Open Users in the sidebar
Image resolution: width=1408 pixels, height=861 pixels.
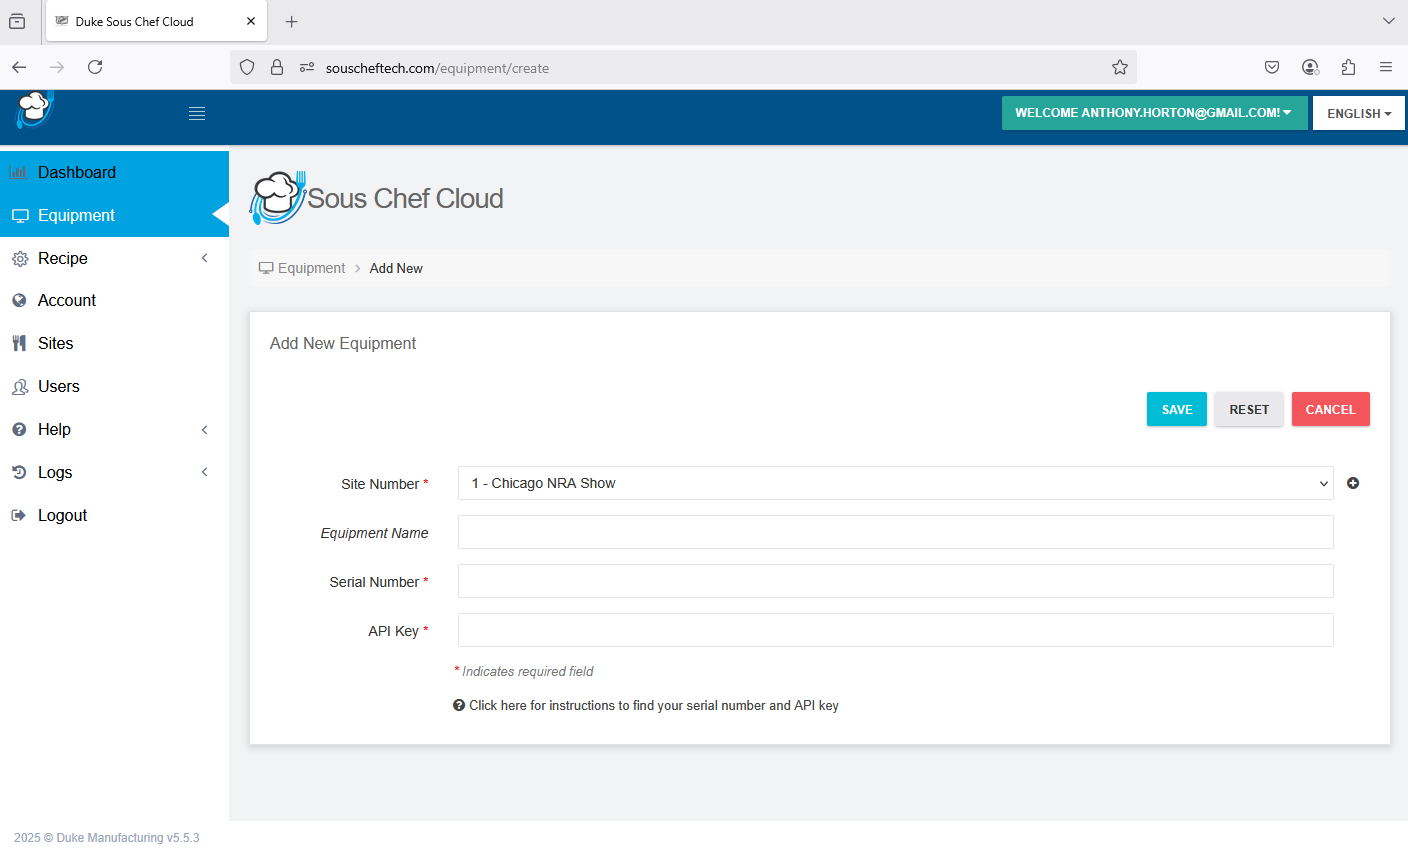coord(114,386)
